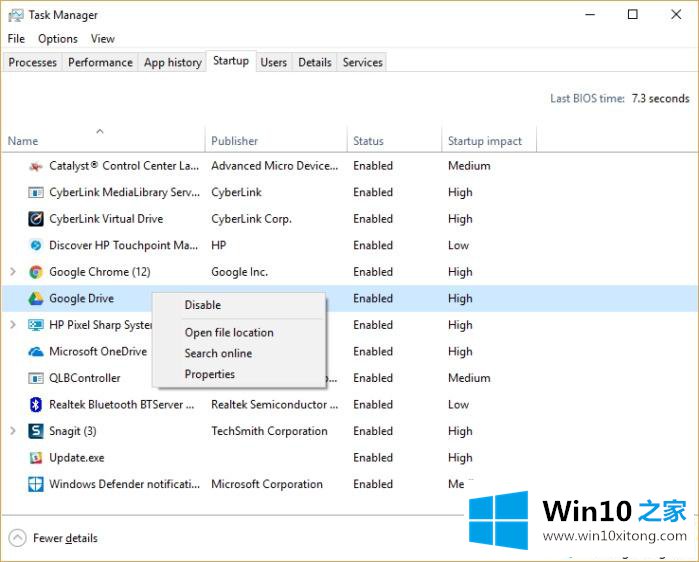Click the Last BIOS time 7.3 seconds value
Viewport: 699px width, 562px height.
pos(660,98)
